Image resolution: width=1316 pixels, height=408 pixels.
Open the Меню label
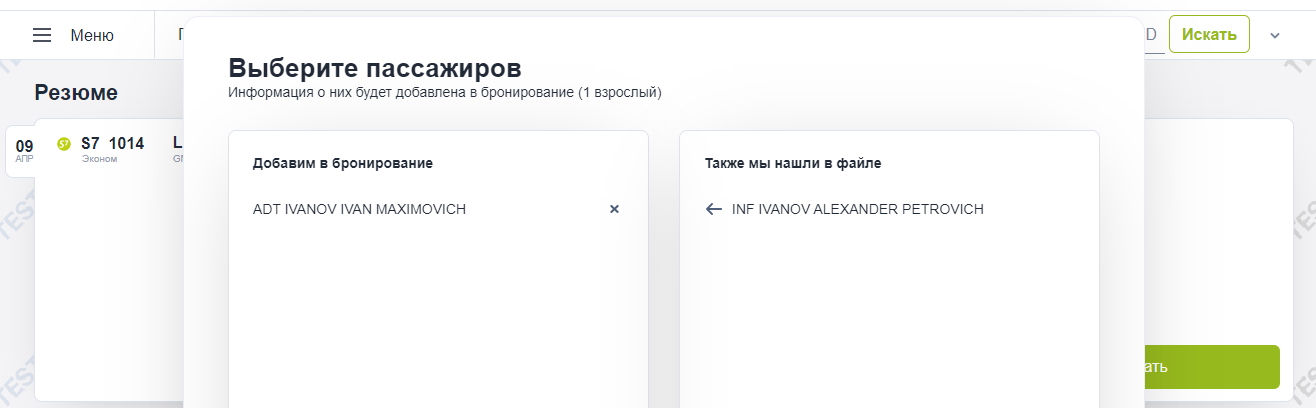(x=92, y=35)
